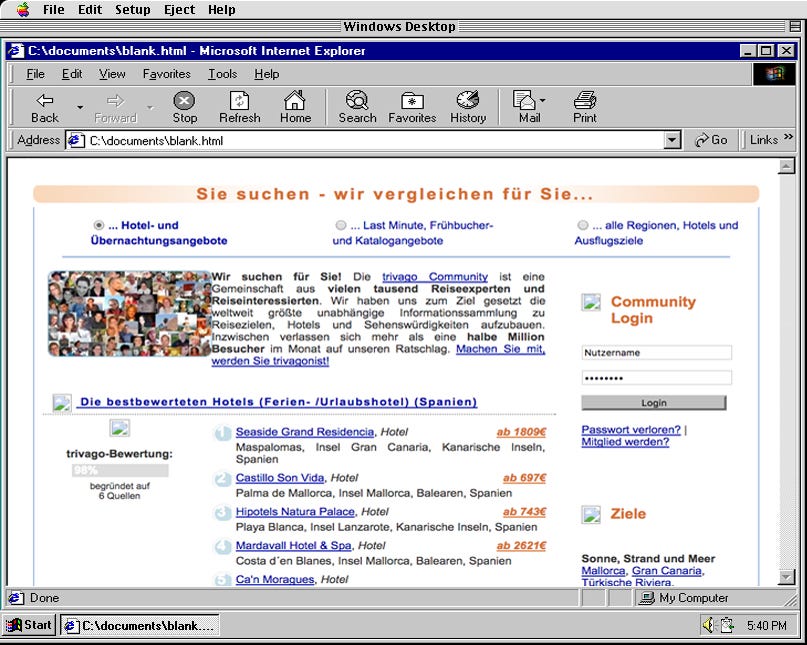The height and width of the screenshot is (645, 807).
Task: Click the ab 1809€ price link
Action: (521, 432)
